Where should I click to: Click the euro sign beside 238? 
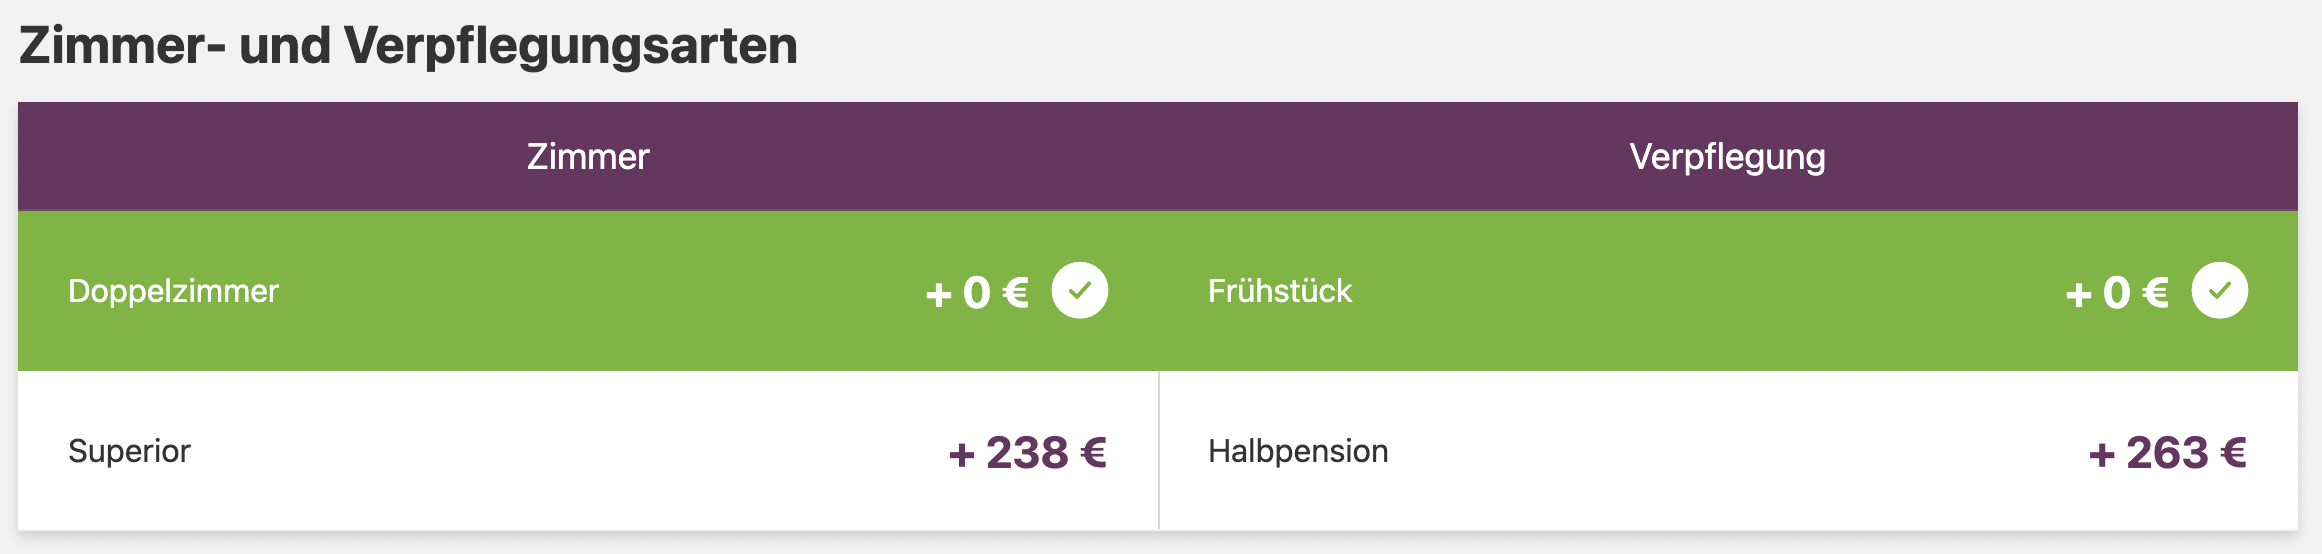point(1093,453)
